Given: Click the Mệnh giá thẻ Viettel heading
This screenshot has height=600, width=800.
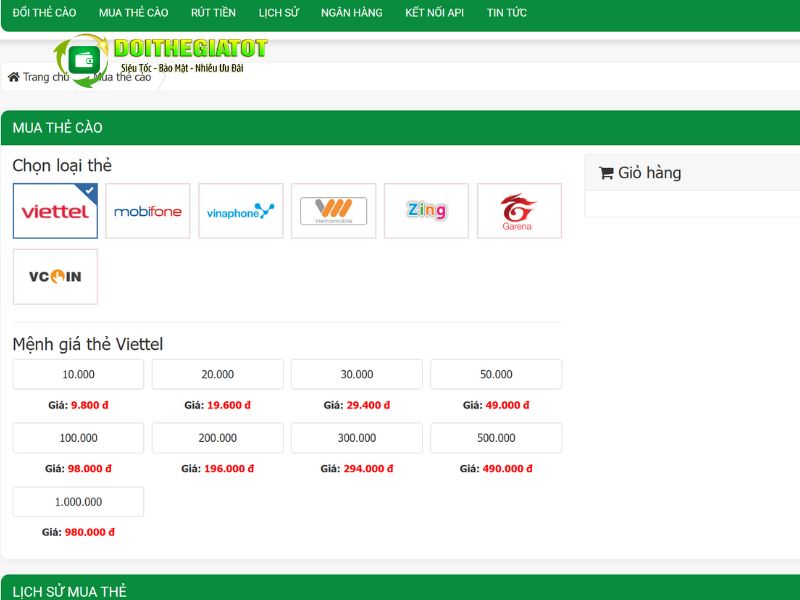Looking at the screenshot, I should (88, 344).
